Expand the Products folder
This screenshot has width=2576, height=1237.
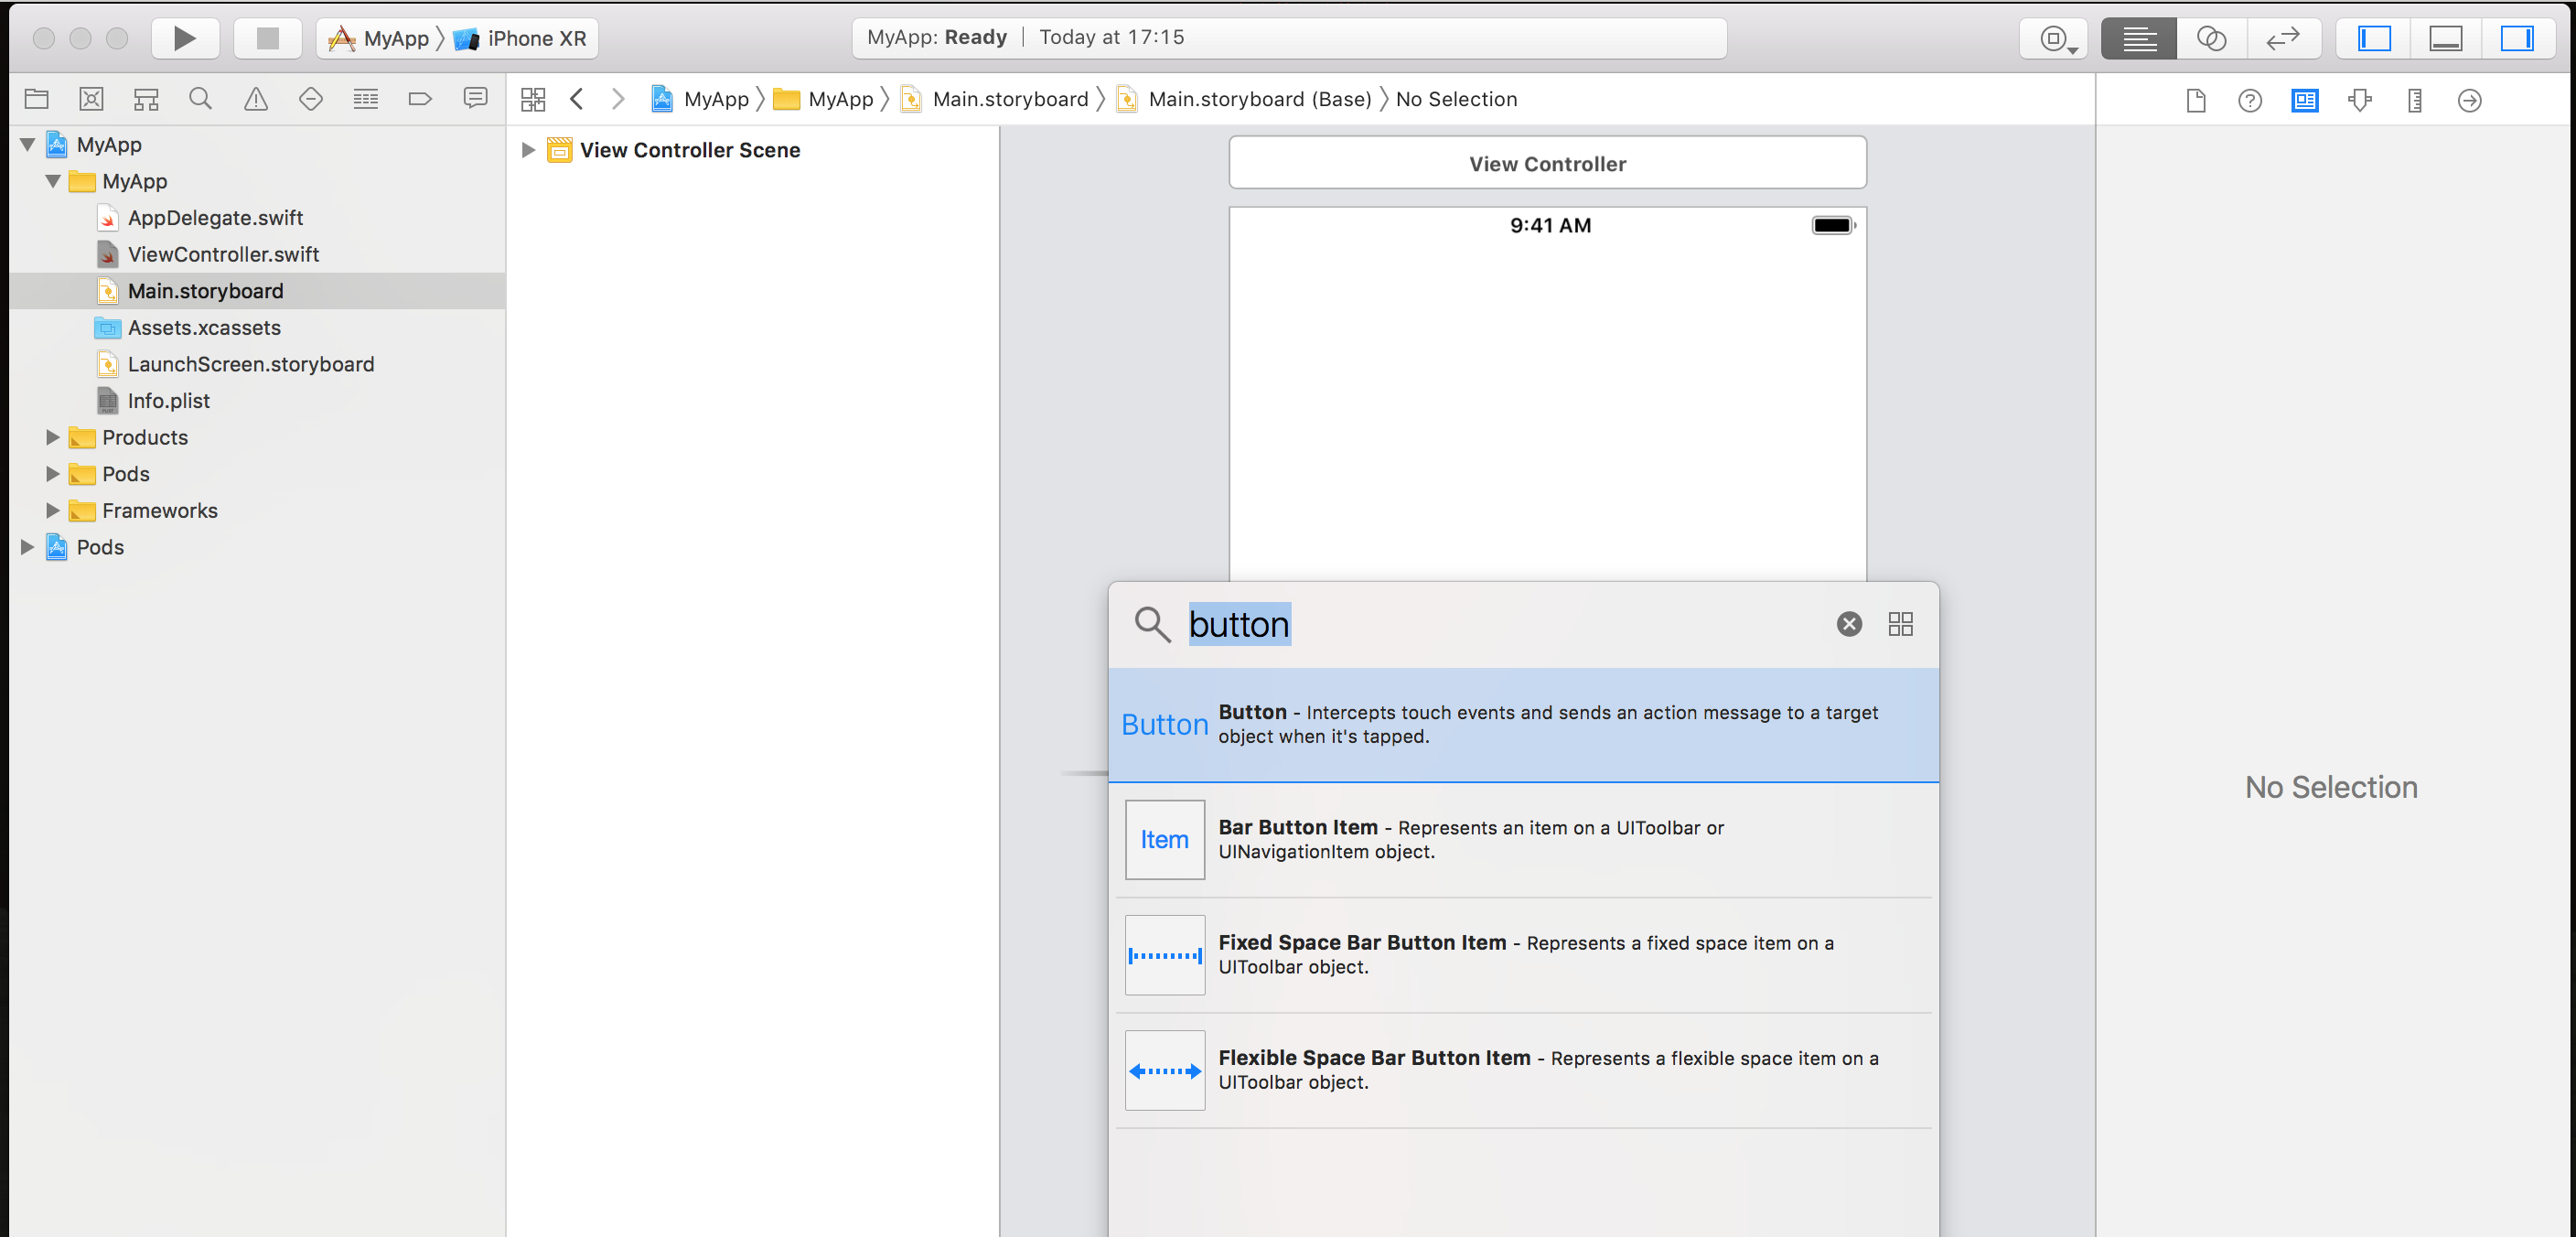point(53,438)
